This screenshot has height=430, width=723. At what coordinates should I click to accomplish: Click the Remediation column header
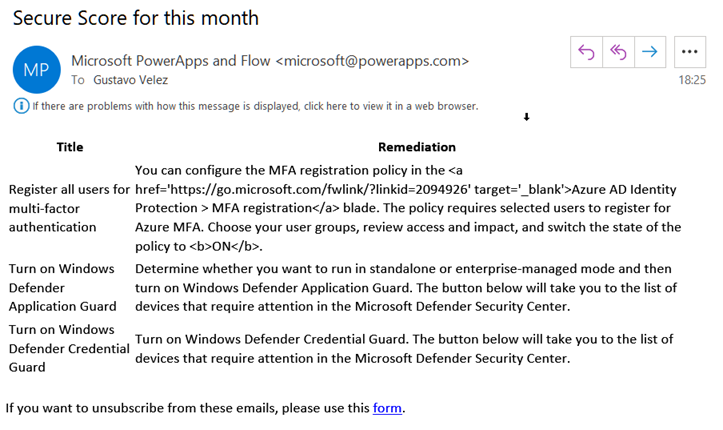[x=417, y=147]
